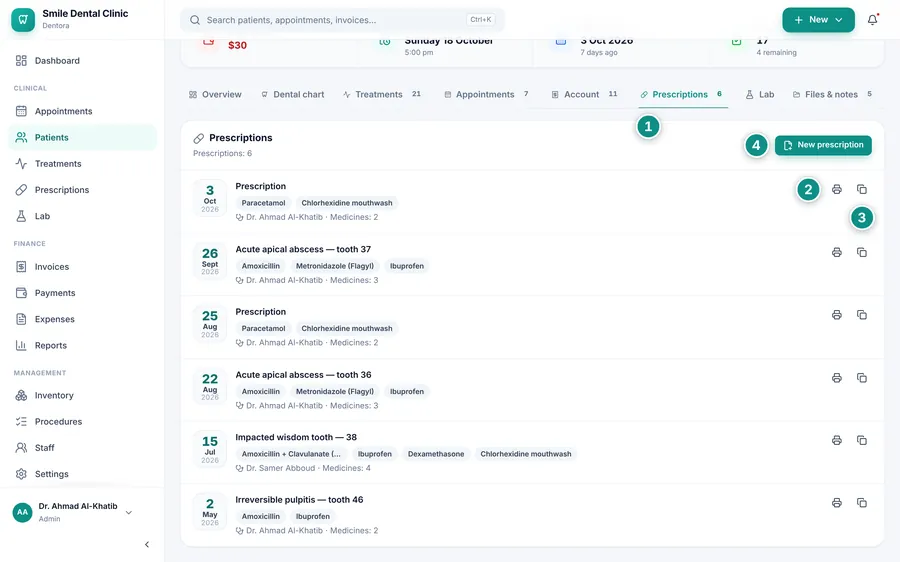Screen dimensions: 900x562
Task: Print the 3 Oct prescription
Action: pyautogui.click(x=837, y=189)
